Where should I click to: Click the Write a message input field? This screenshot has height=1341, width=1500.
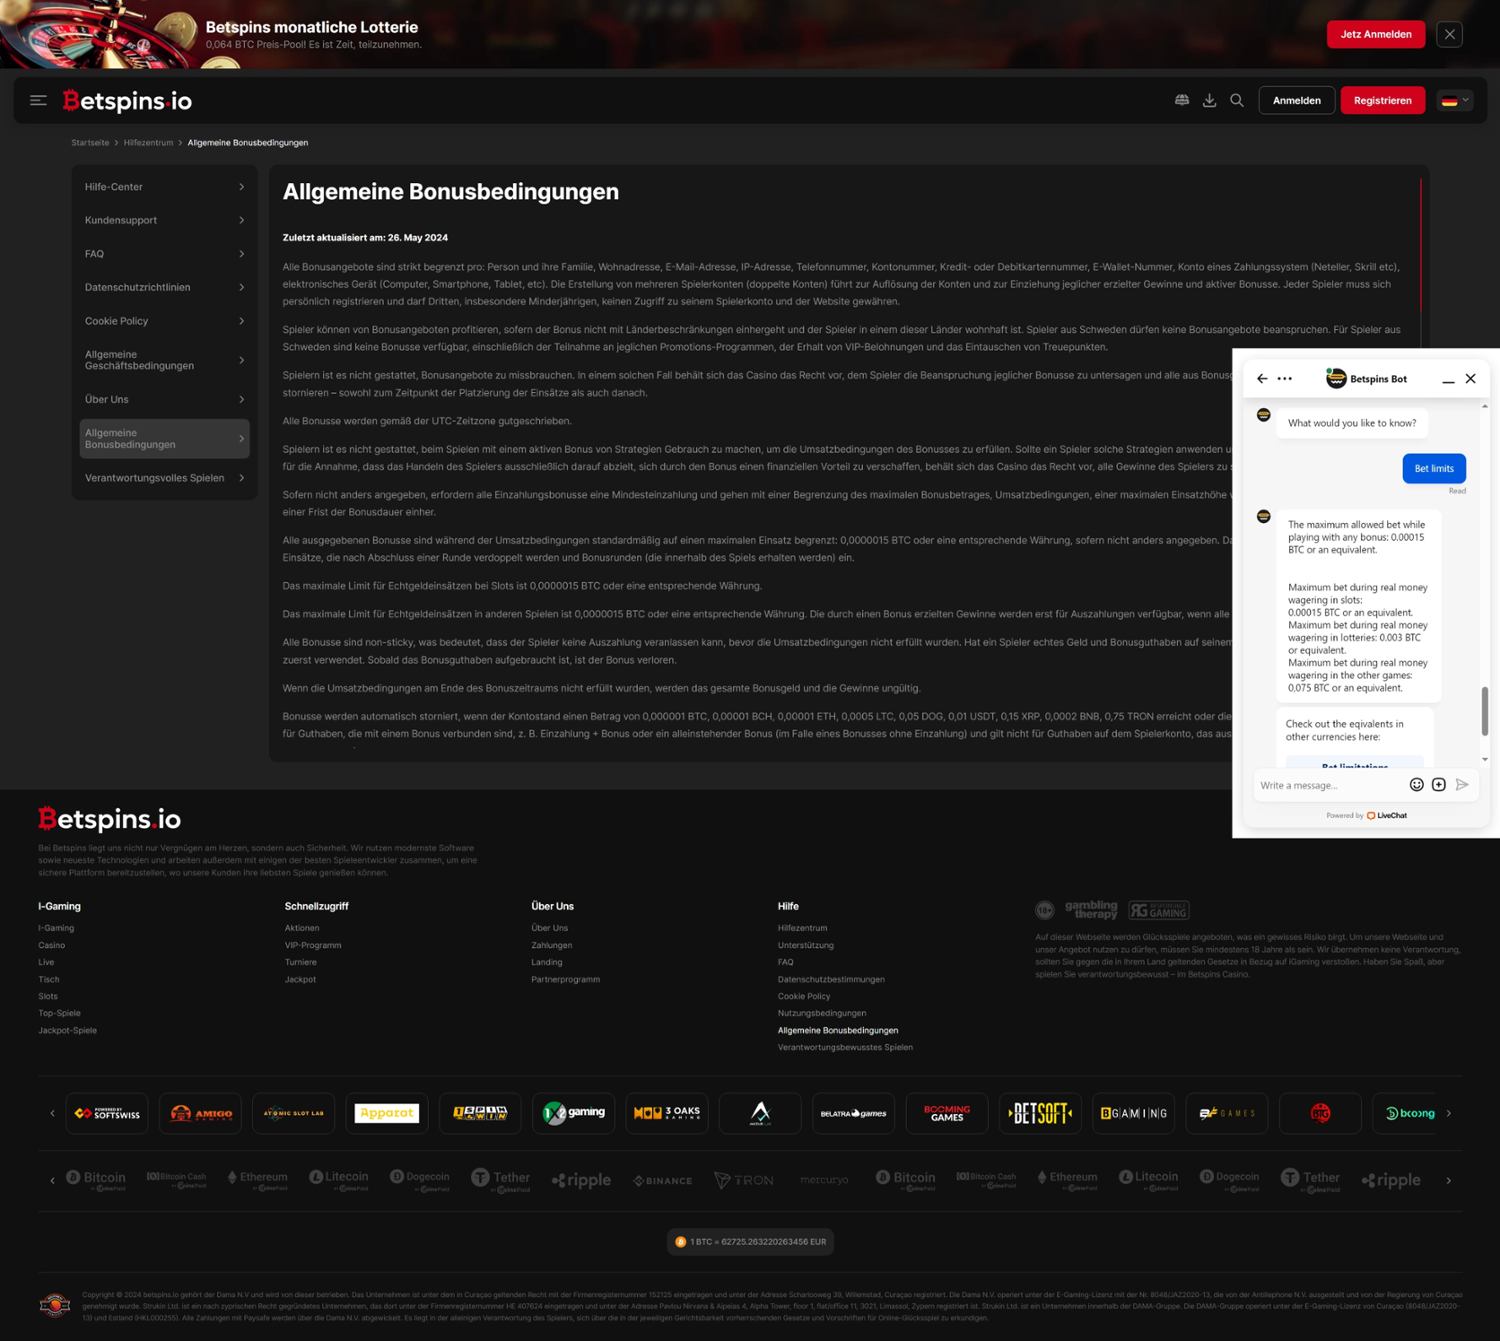(1328, 785)
